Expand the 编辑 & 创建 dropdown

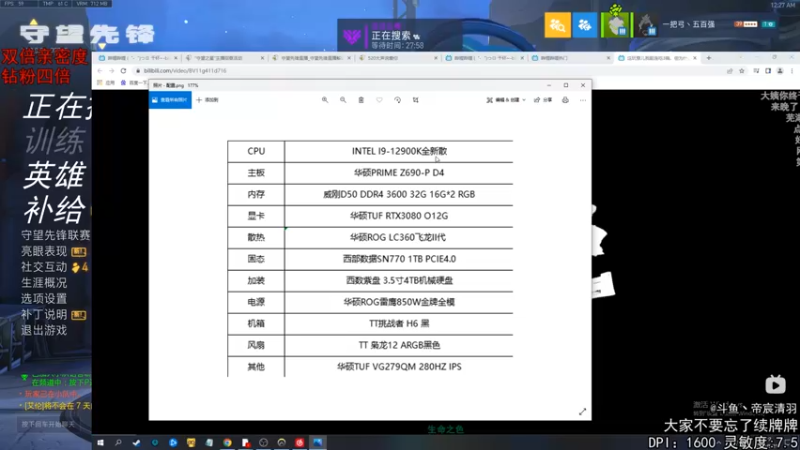pyautogui.click(x=506, y=100)
